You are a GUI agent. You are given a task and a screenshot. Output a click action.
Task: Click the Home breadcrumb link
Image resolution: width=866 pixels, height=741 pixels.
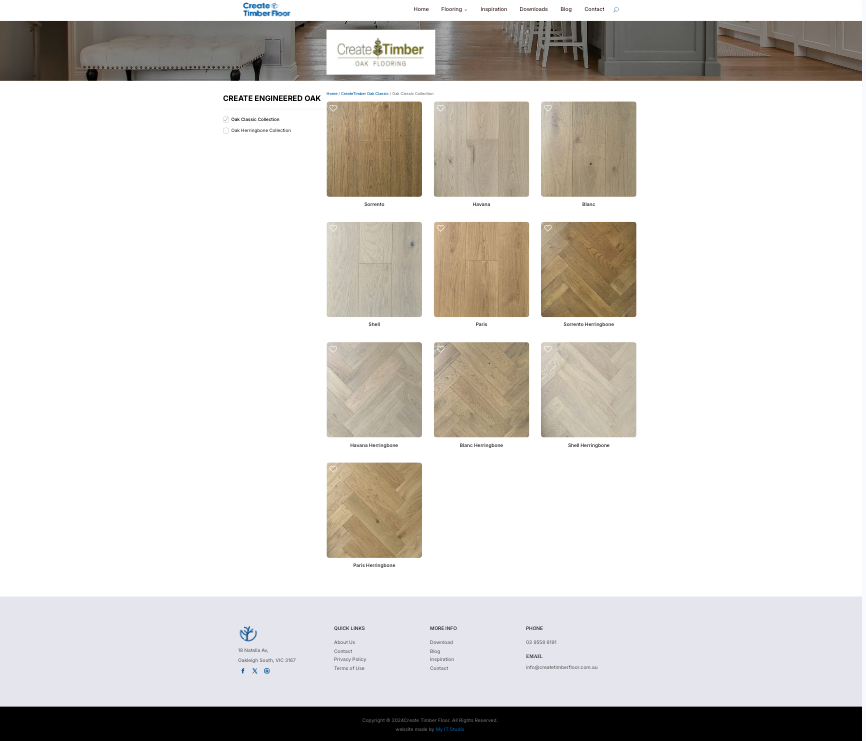332,94
